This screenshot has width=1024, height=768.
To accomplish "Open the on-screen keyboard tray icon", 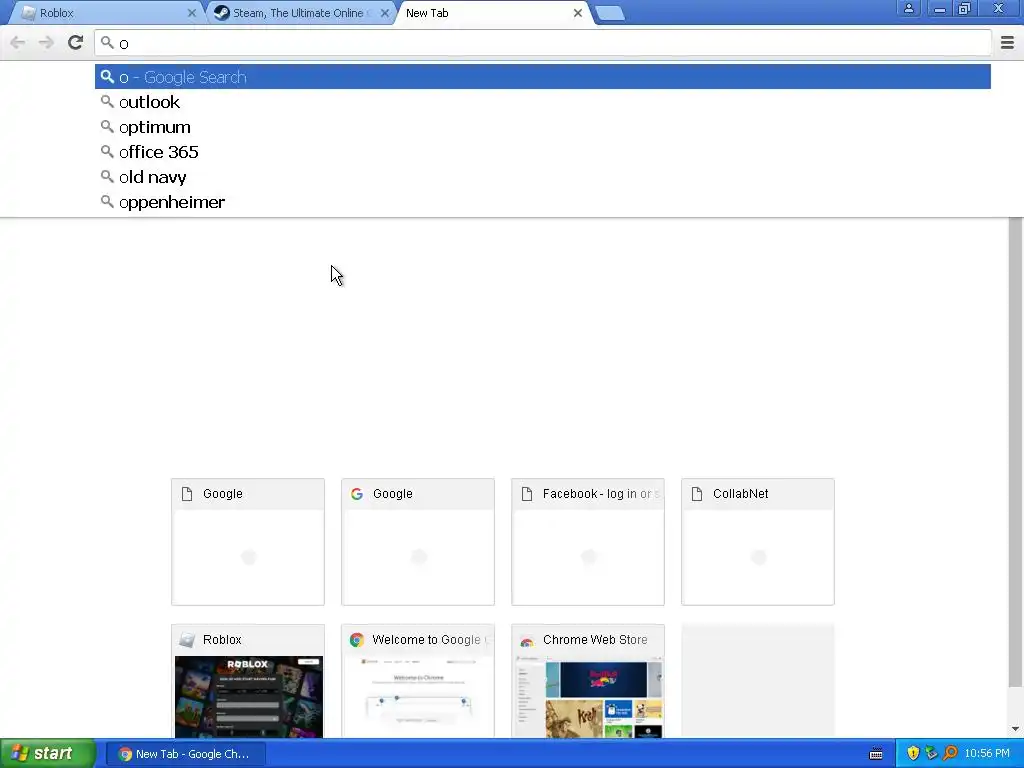I will click(x=876, y=754).
